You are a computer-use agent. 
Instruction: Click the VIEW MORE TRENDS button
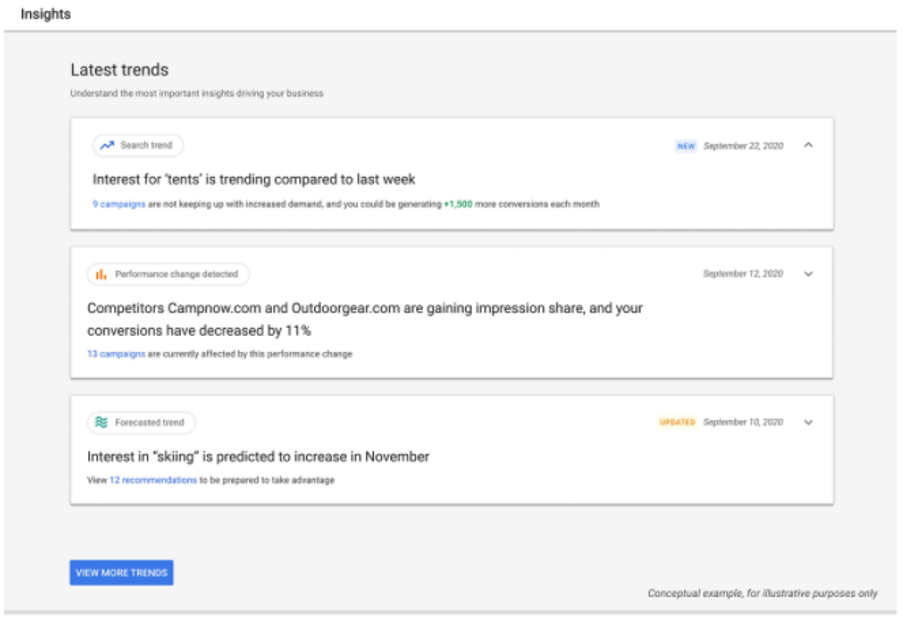120,572
